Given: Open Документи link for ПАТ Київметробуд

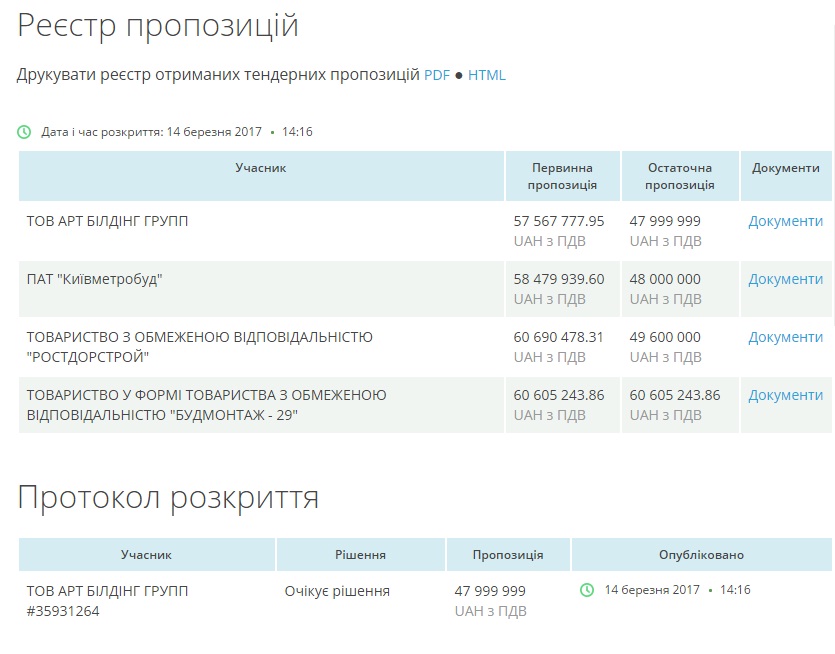Looking at the screenshot, I should (x=785, y=279).
